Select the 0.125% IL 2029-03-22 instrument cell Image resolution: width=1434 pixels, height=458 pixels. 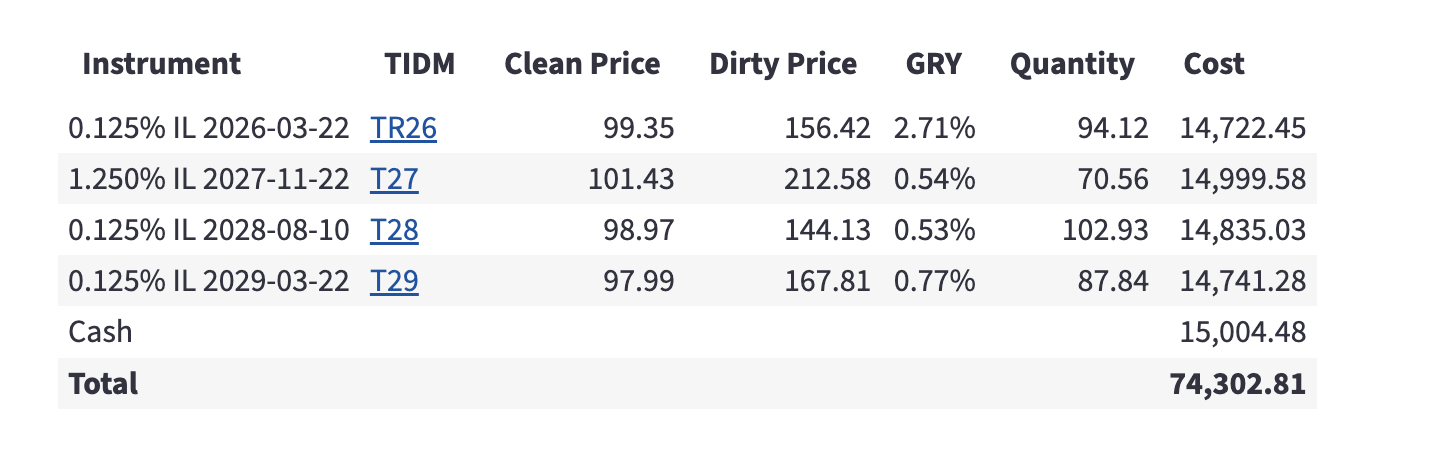(x=208, y=281)
